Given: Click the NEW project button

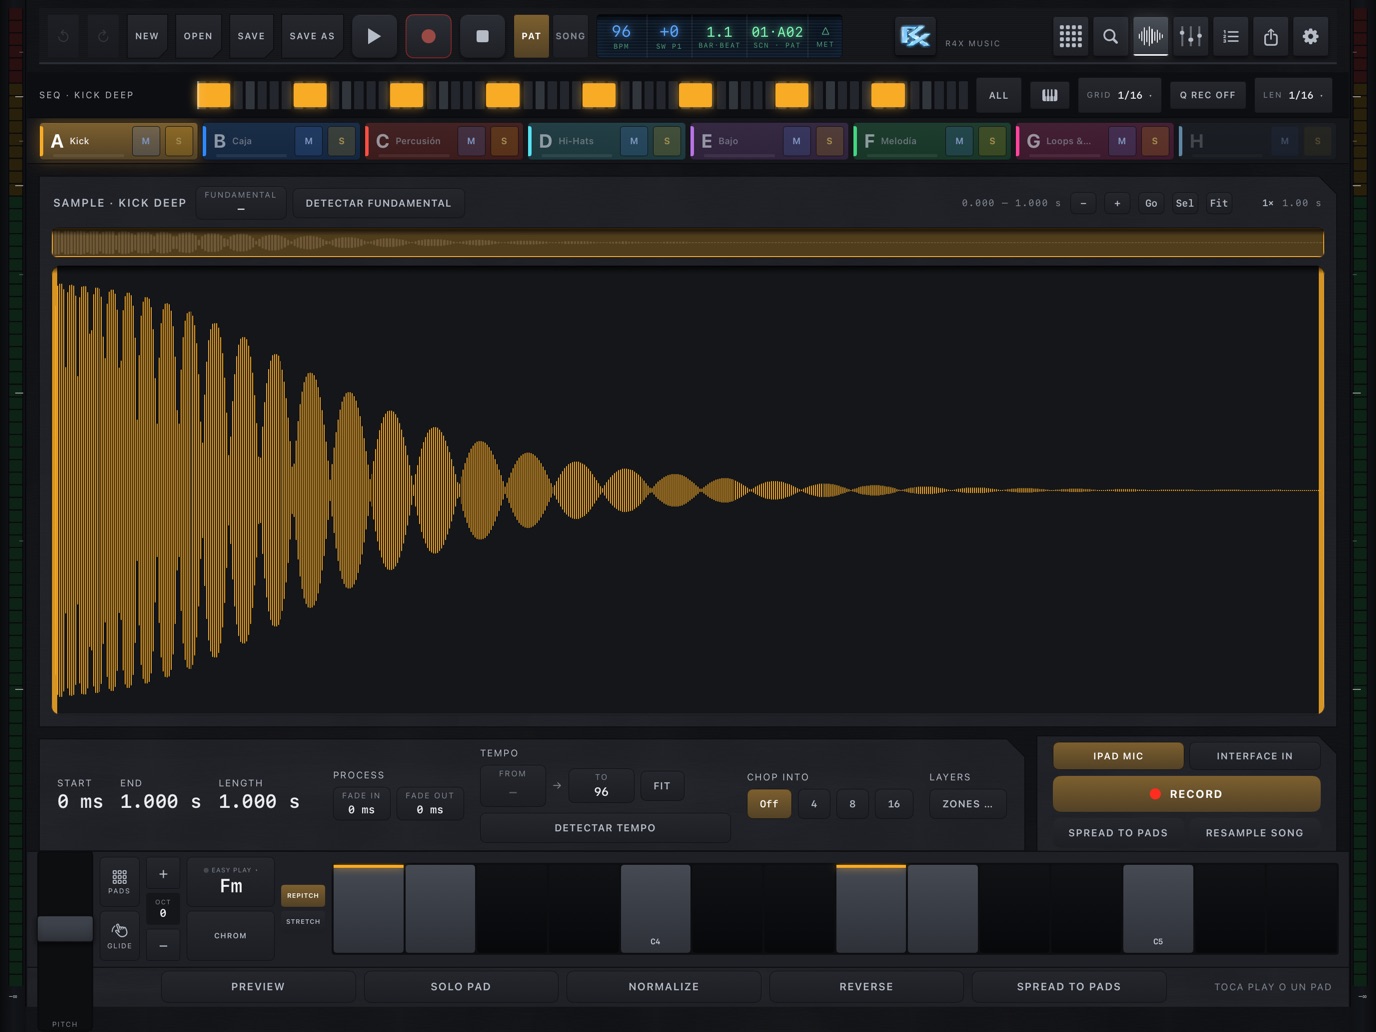Looking at the screenshot, I should pos(147,36).
